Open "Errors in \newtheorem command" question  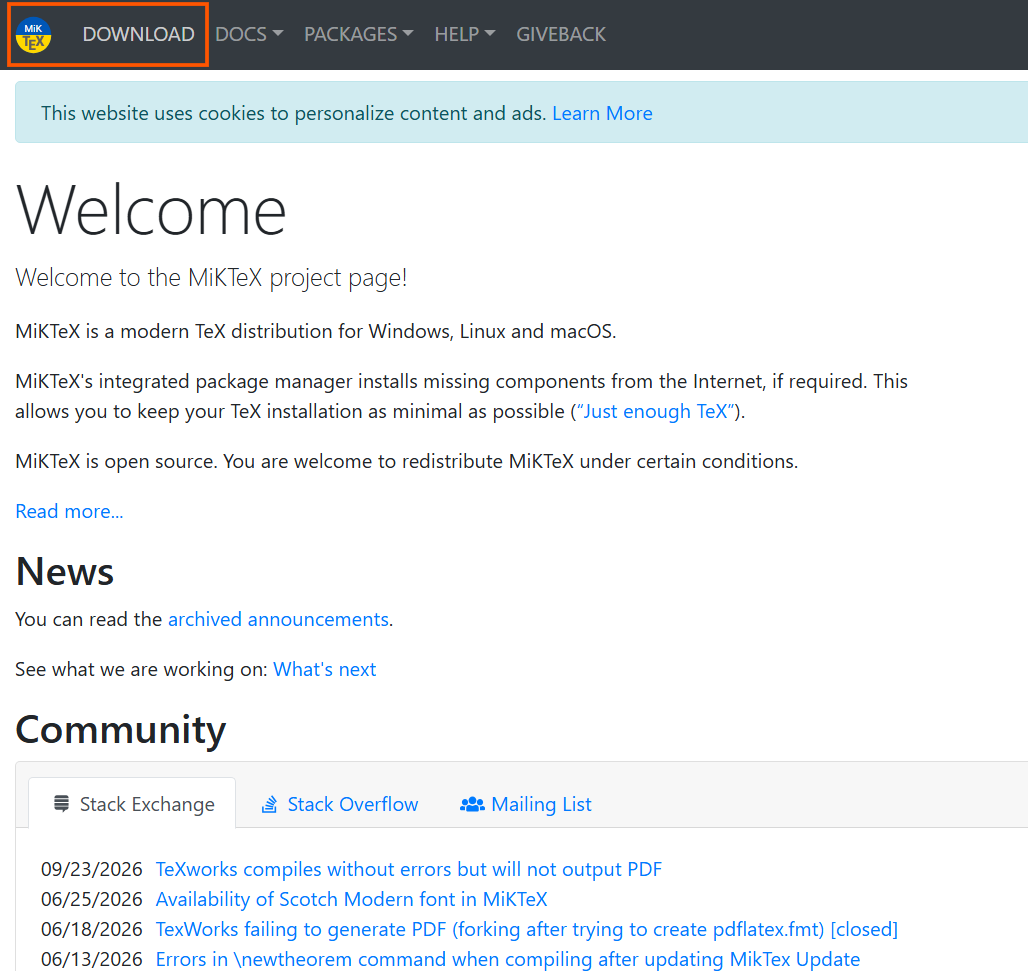point(507,959)
